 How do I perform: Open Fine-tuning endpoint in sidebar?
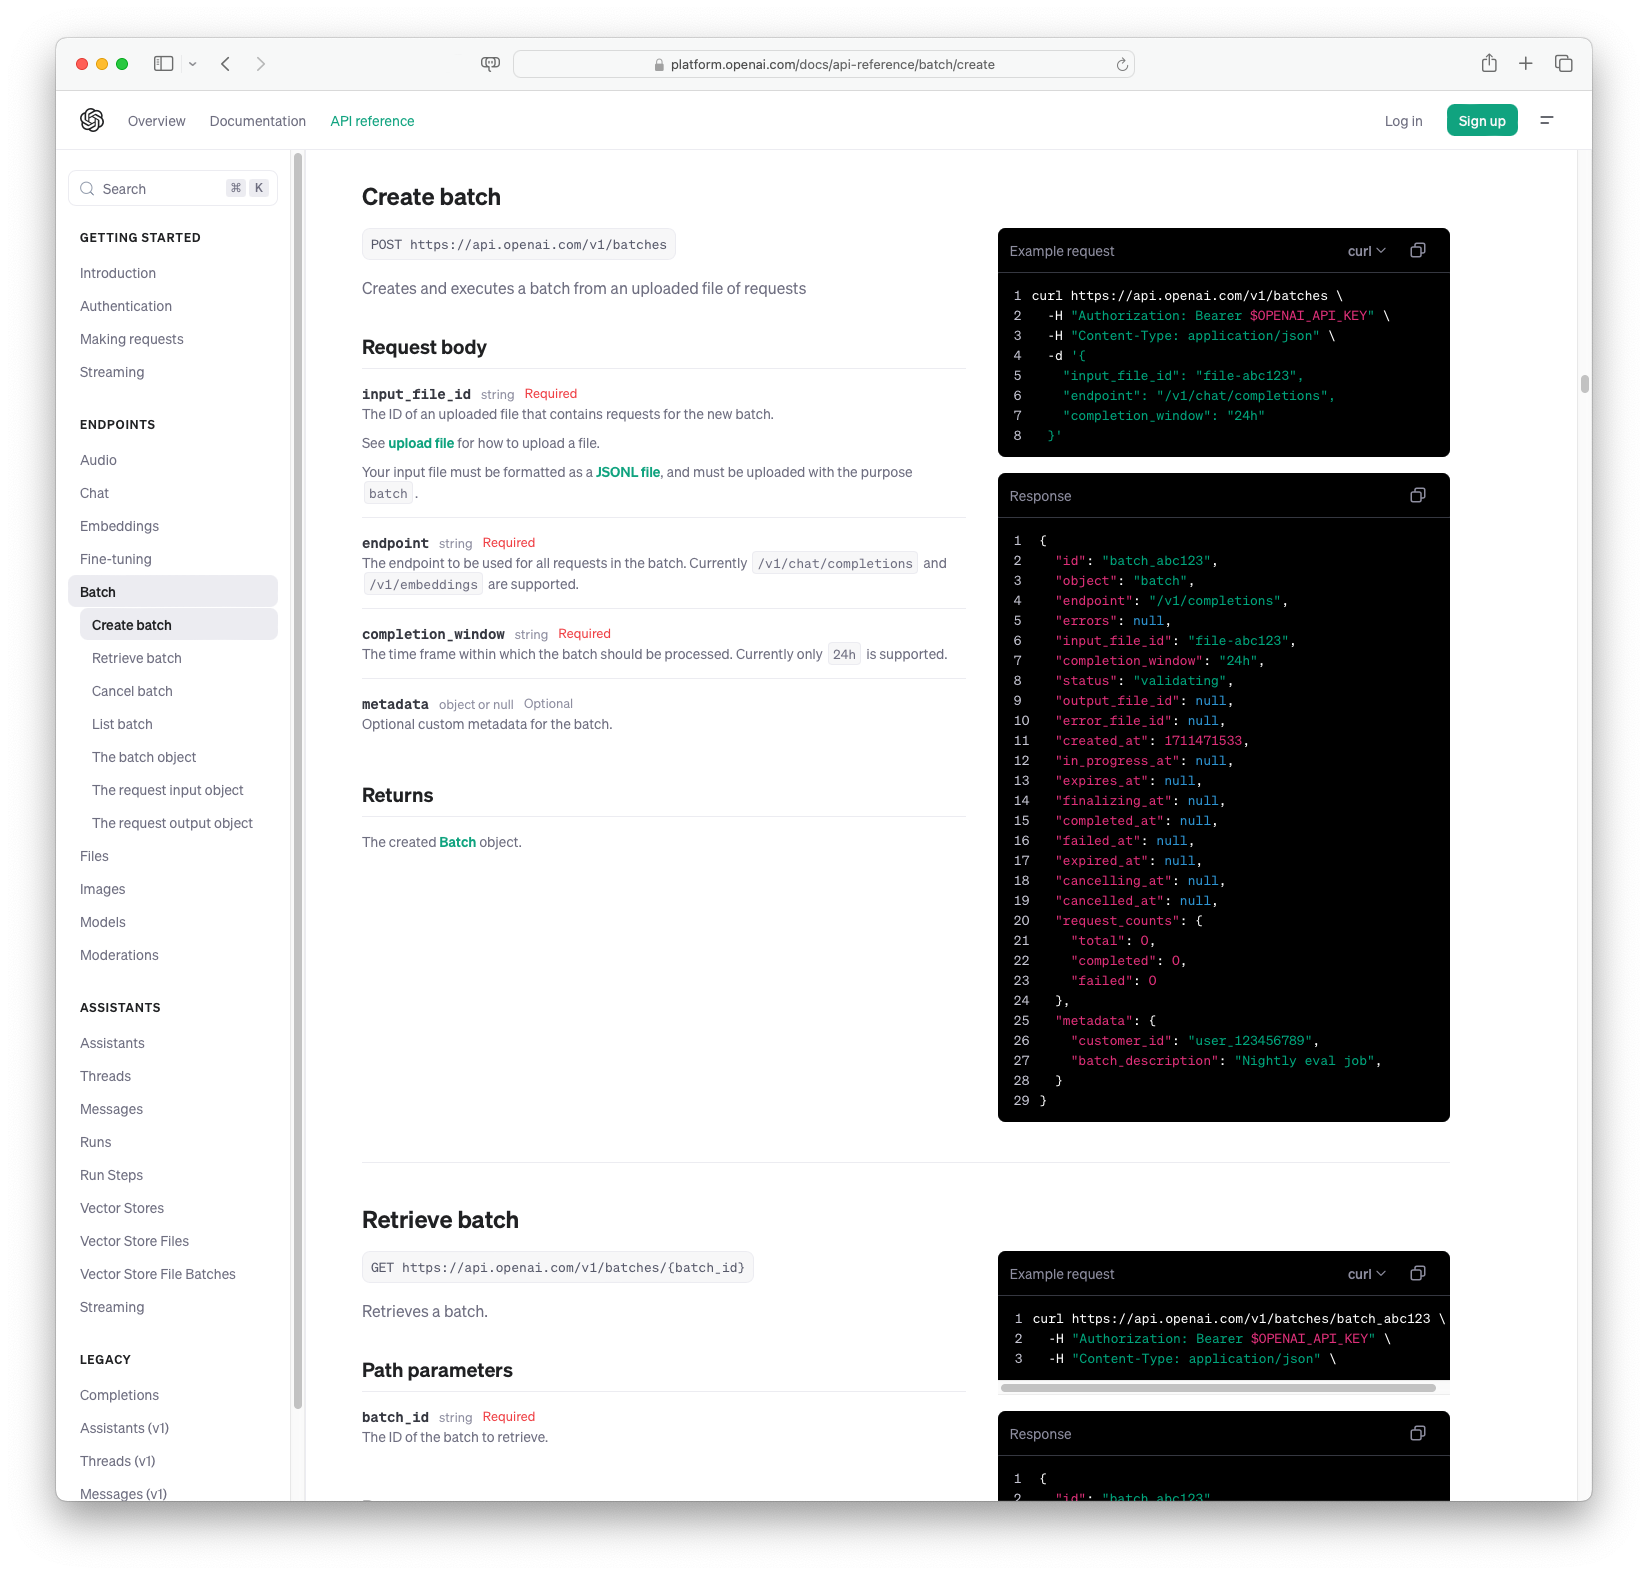tap(116, 559)
